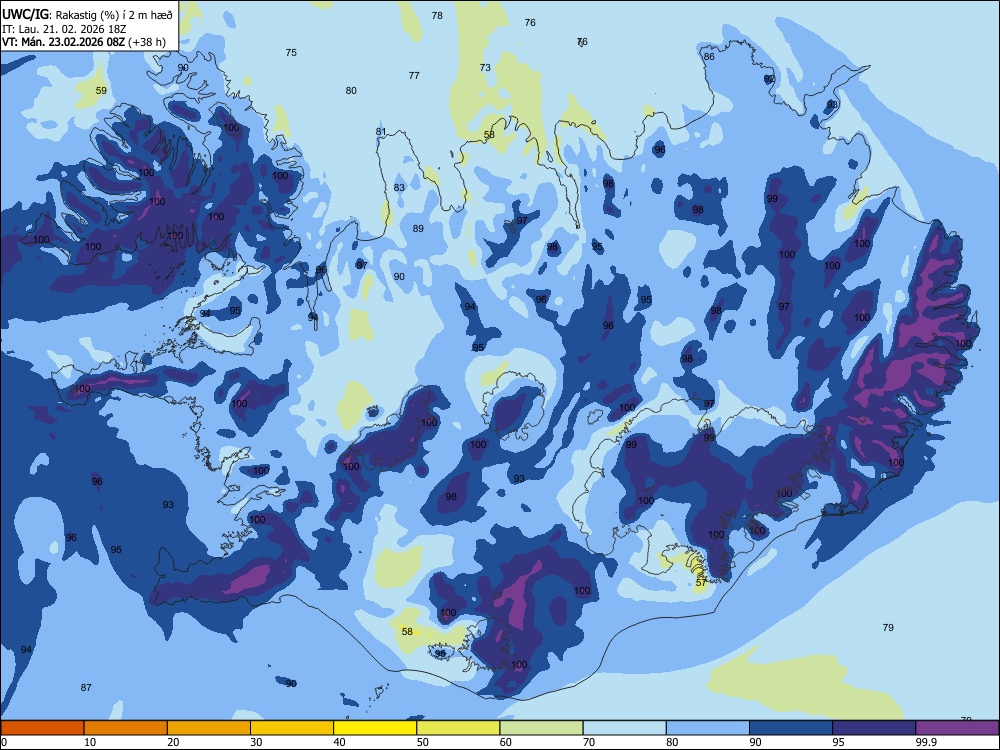
Task: Click legend tick label '70'
Action: click(589, 742)
